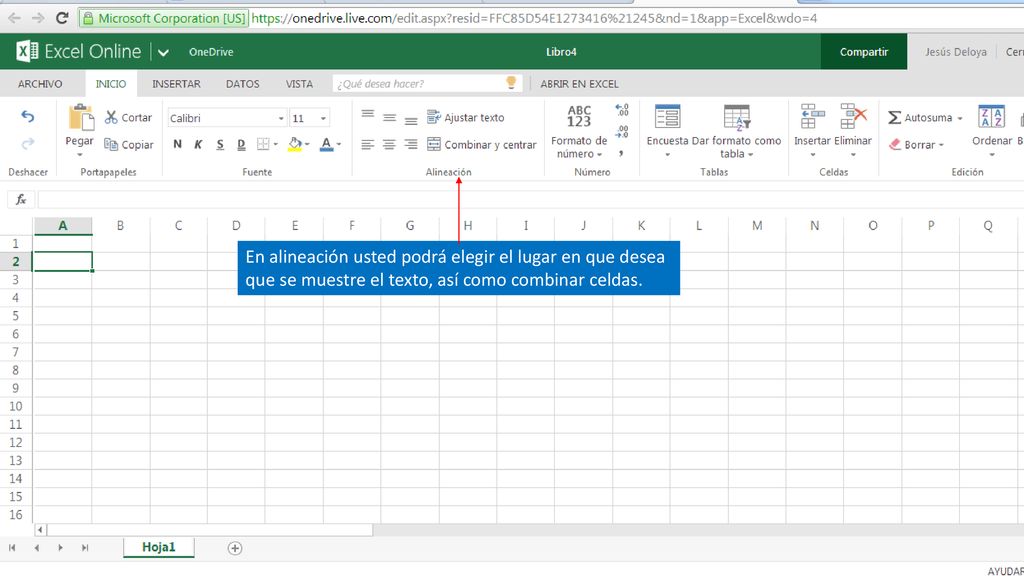Align text to bottom
1024x576 pixels.
411,120
